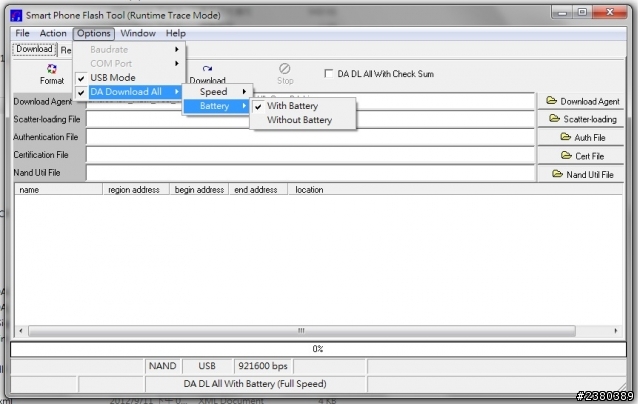
Task: Close the Options menu
Action: (94, 33)
